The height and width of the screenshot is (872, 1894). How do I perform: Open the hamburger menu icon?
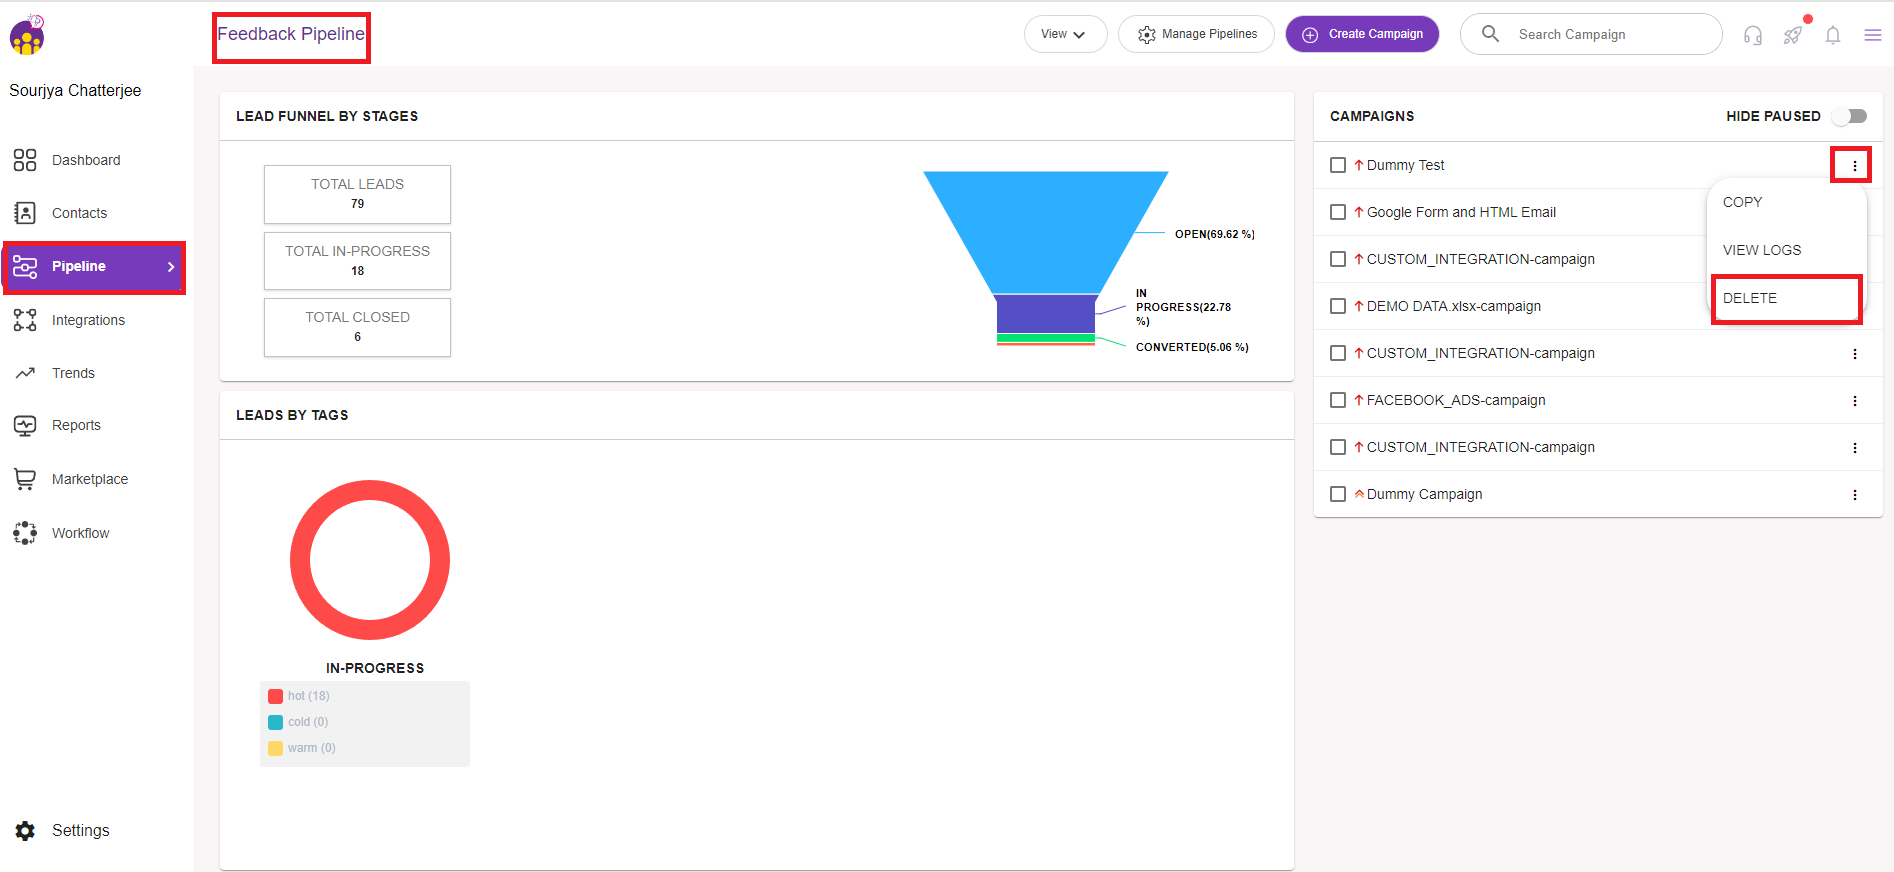pyautogui.click(x=1872, y=35)
